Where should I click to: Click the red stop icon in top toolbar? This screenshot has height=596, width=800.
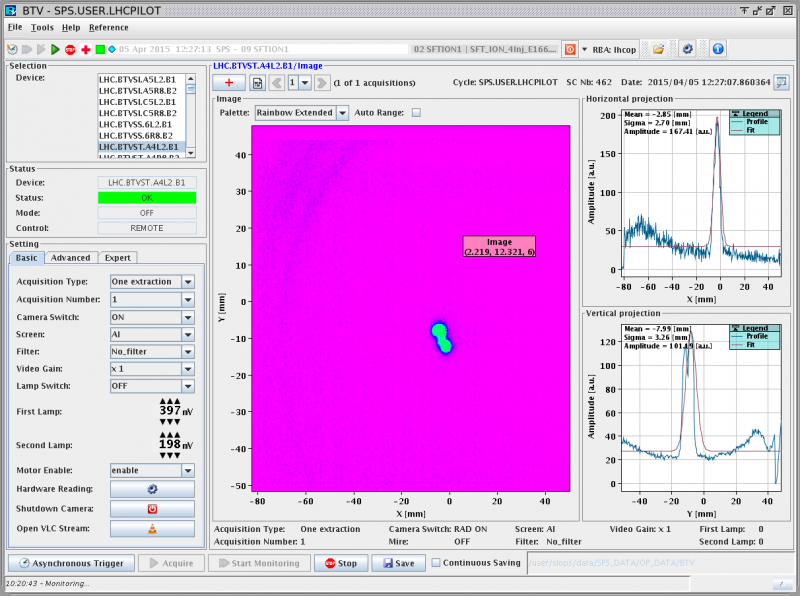pyautogui.click(x=70, y=49)
